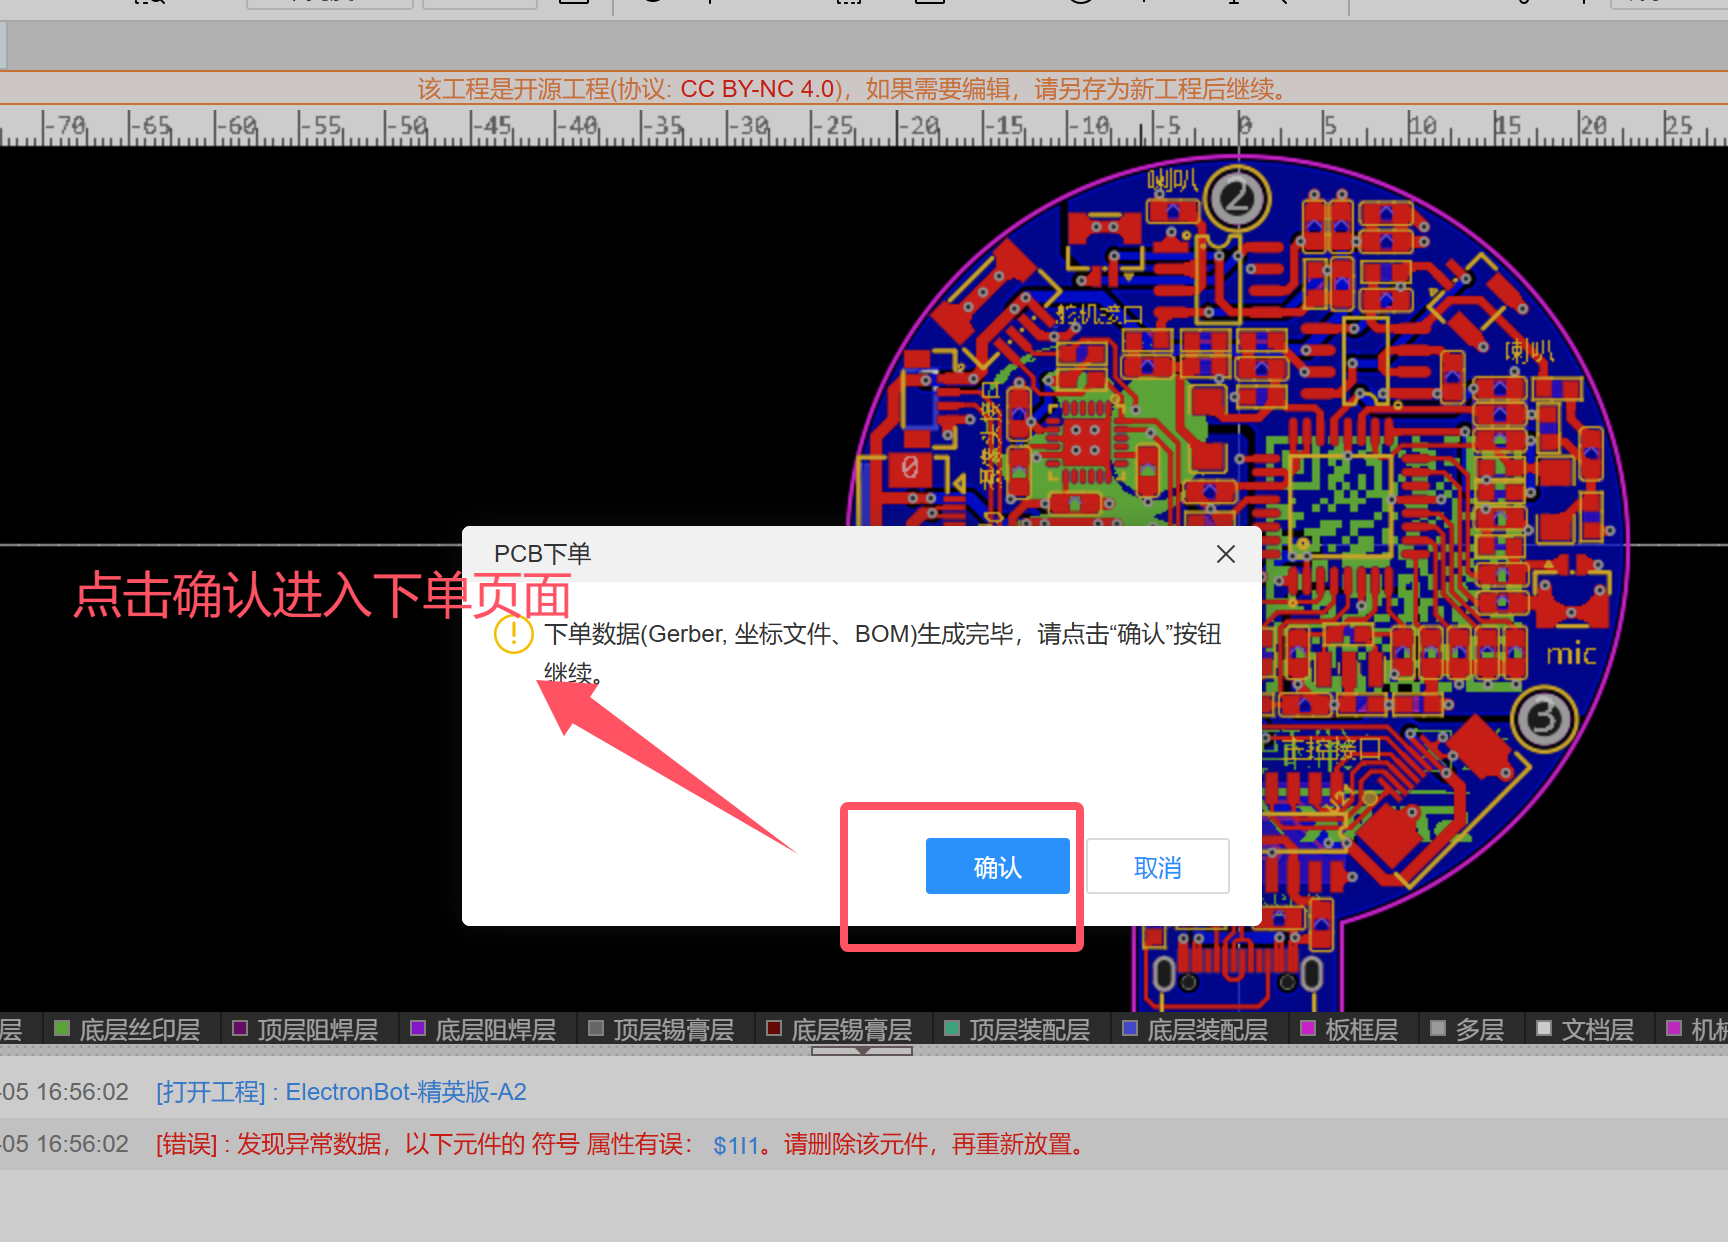Click the yellow warning icon in the dialog
Viewport: 1728px width, 1242px height.
[x=513, y=634]
